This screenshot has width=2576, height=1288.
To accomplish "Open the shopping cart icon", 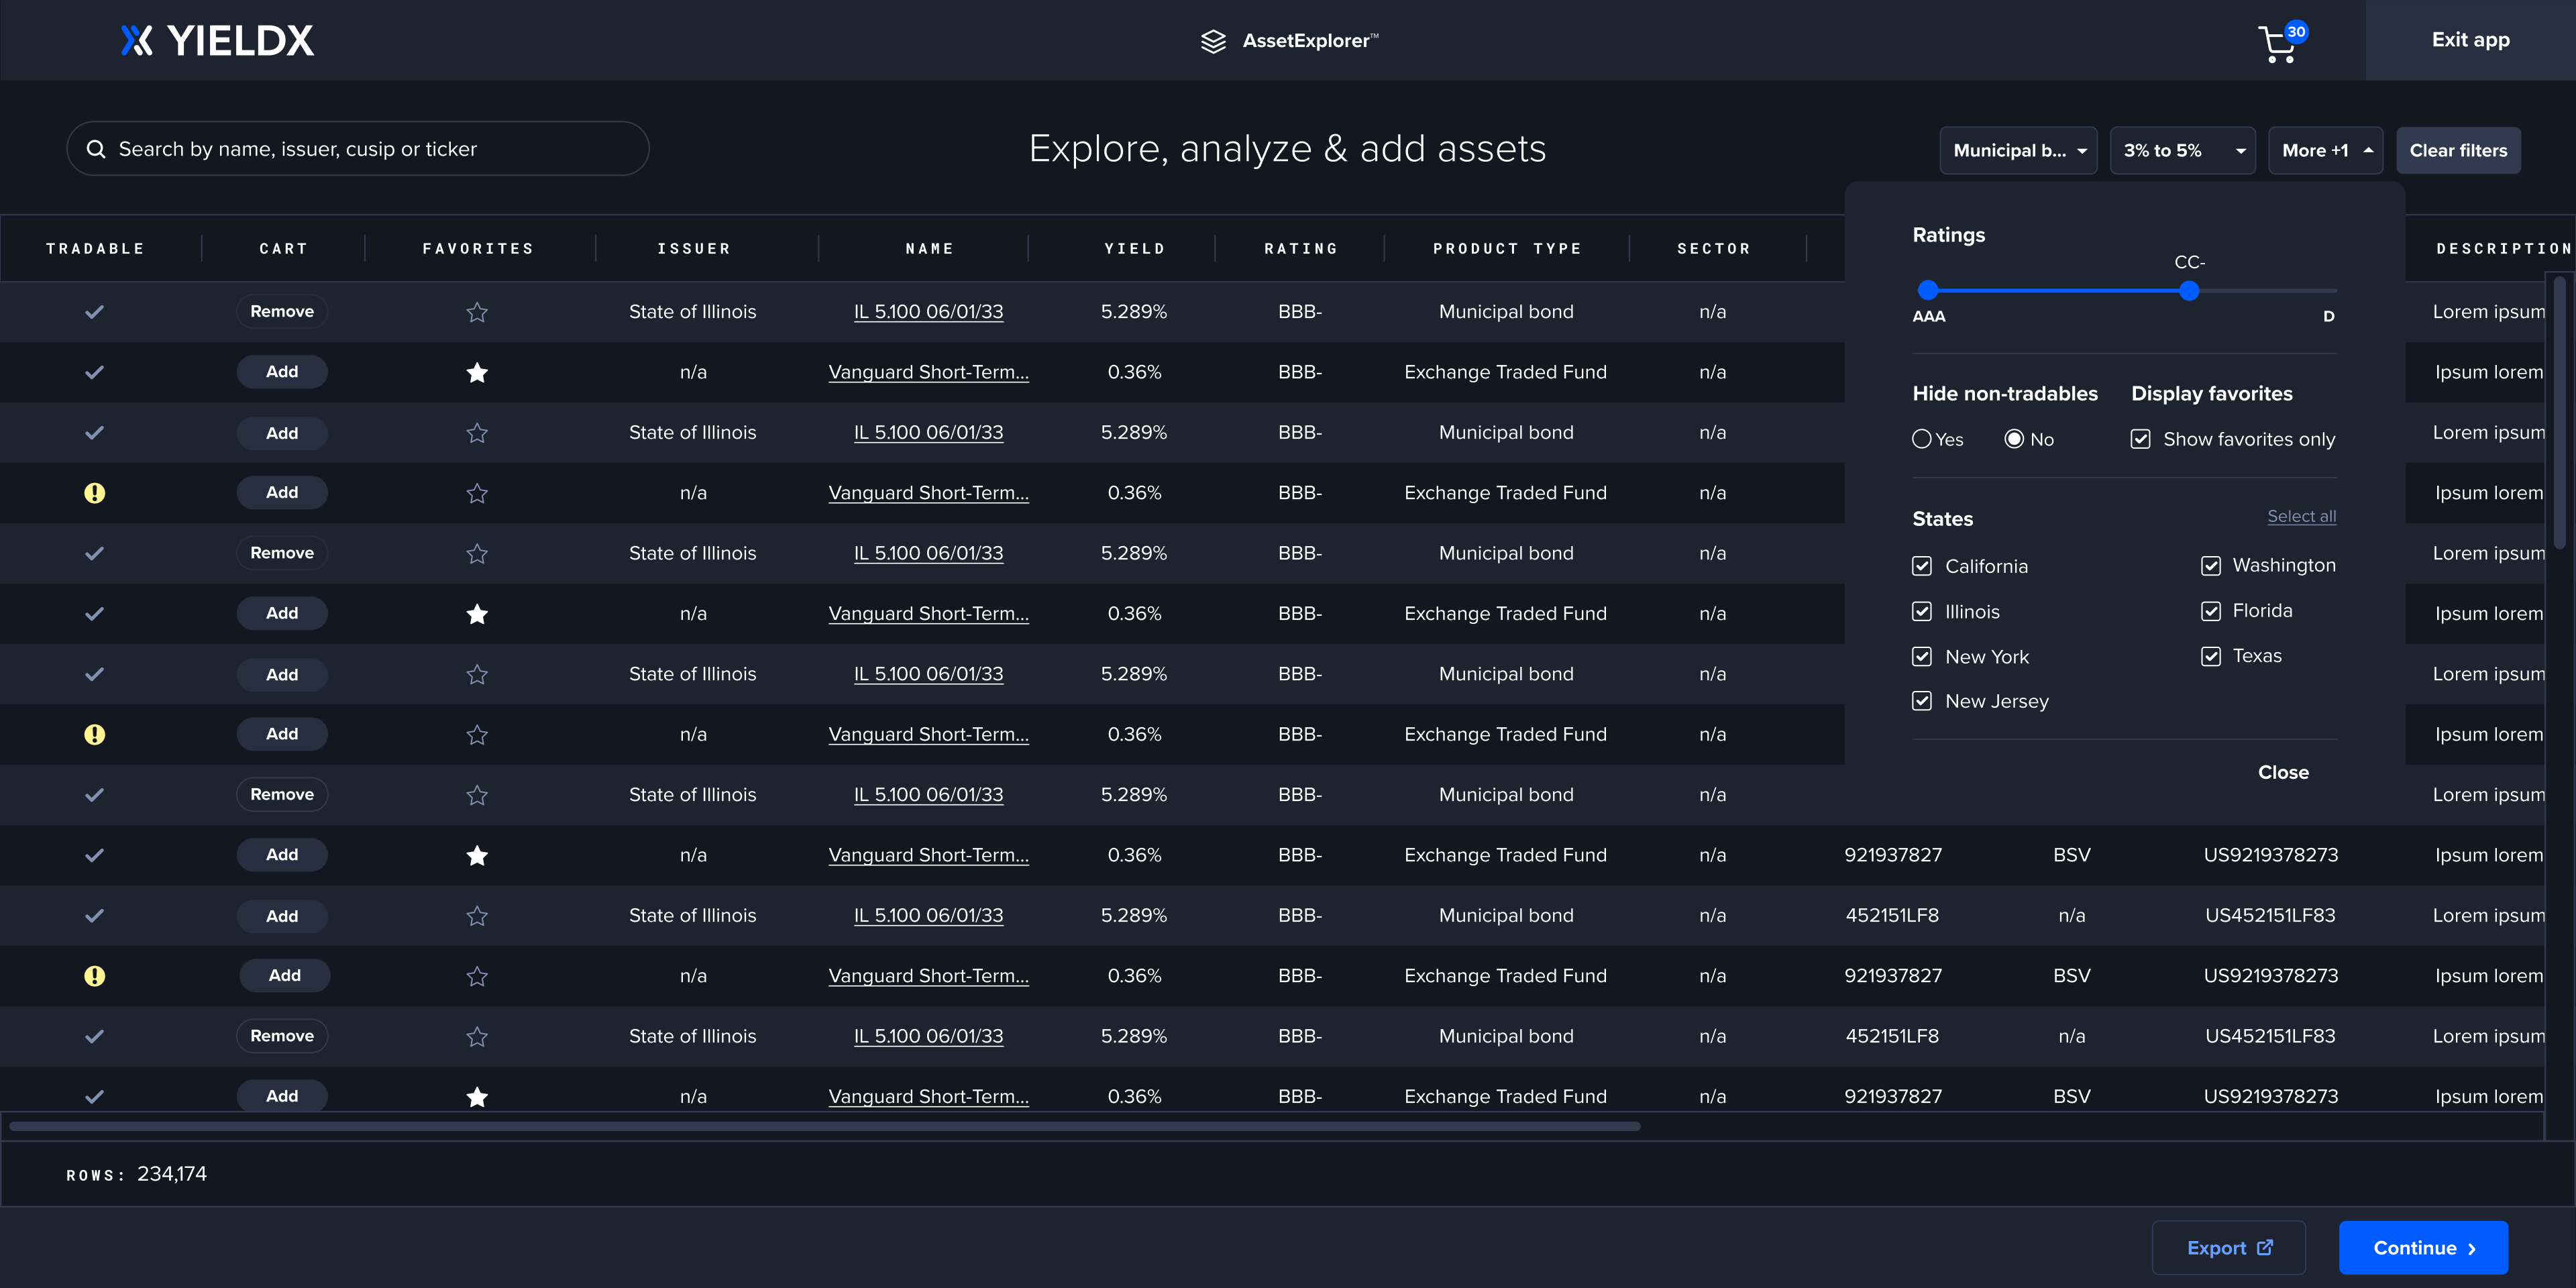I will (2278, 44).
